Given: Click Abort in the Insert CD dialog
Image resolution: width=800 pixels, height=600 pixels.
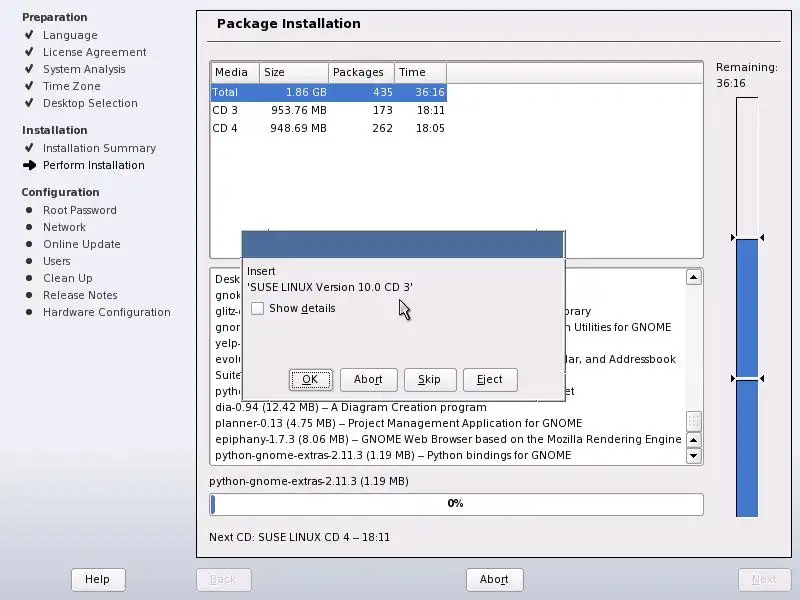Looking at the screenshot, I should (368, 380).
